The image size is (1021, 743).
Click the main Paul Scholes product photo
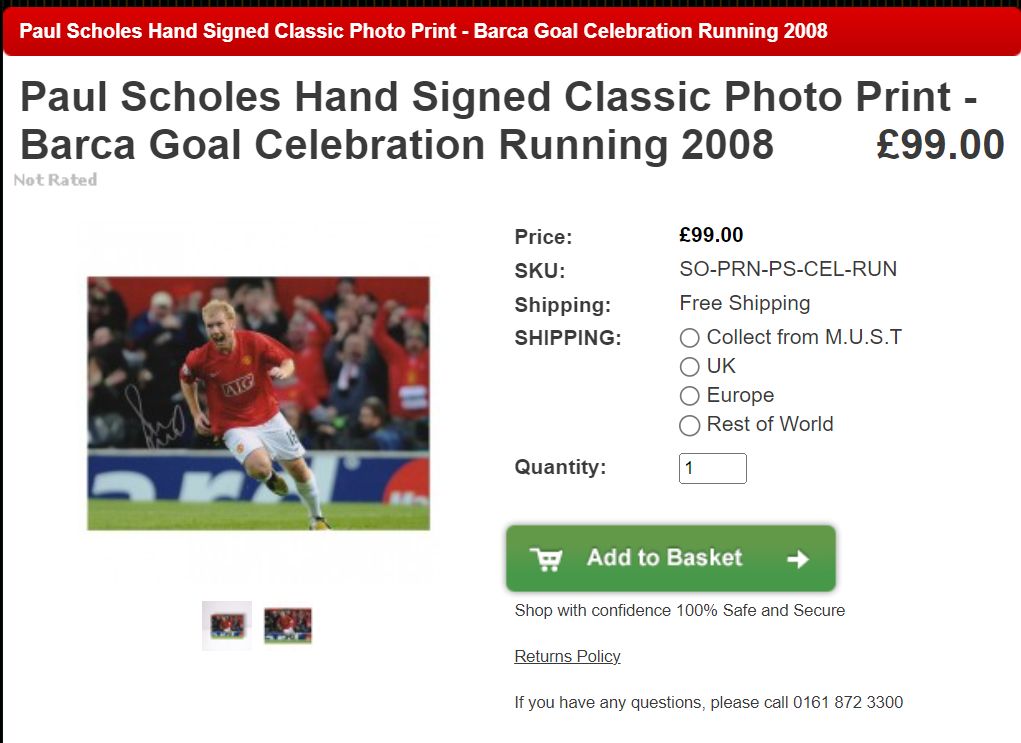(259, 403)
